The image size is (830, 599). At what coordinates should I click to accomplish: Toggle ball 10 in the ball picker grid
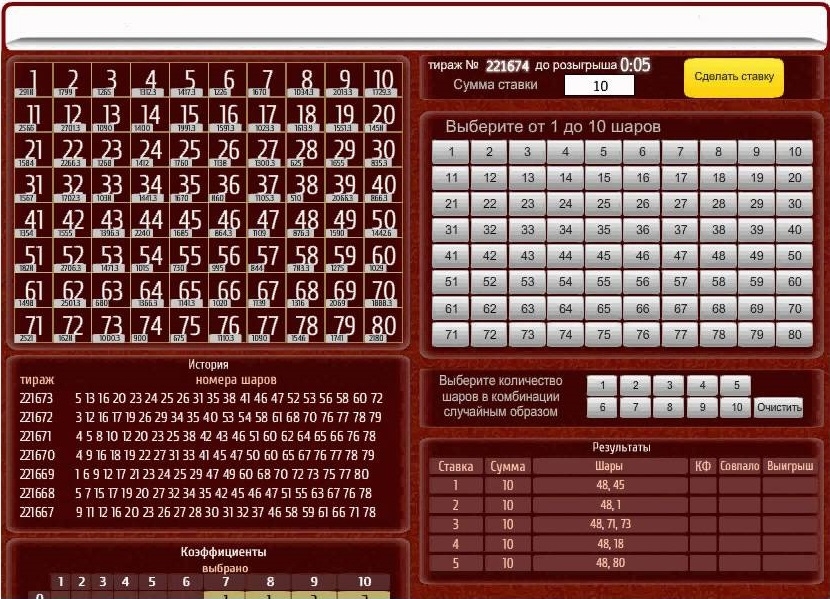click(x=795, y=152)
